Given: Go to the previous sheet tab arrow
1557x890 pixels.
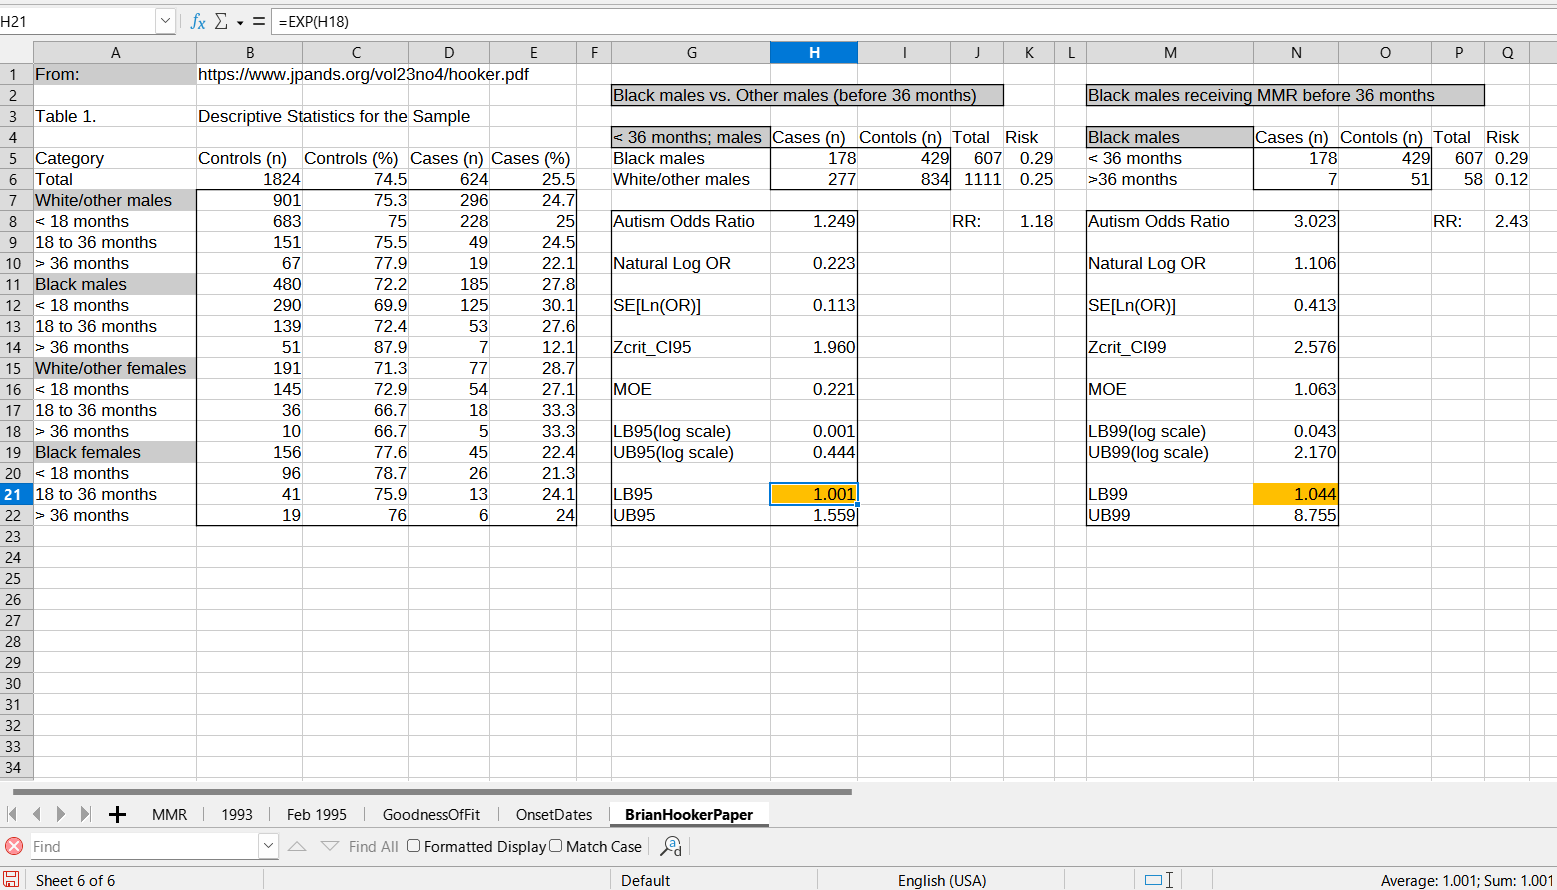Looking at the screenshot, I should point(36,814).
